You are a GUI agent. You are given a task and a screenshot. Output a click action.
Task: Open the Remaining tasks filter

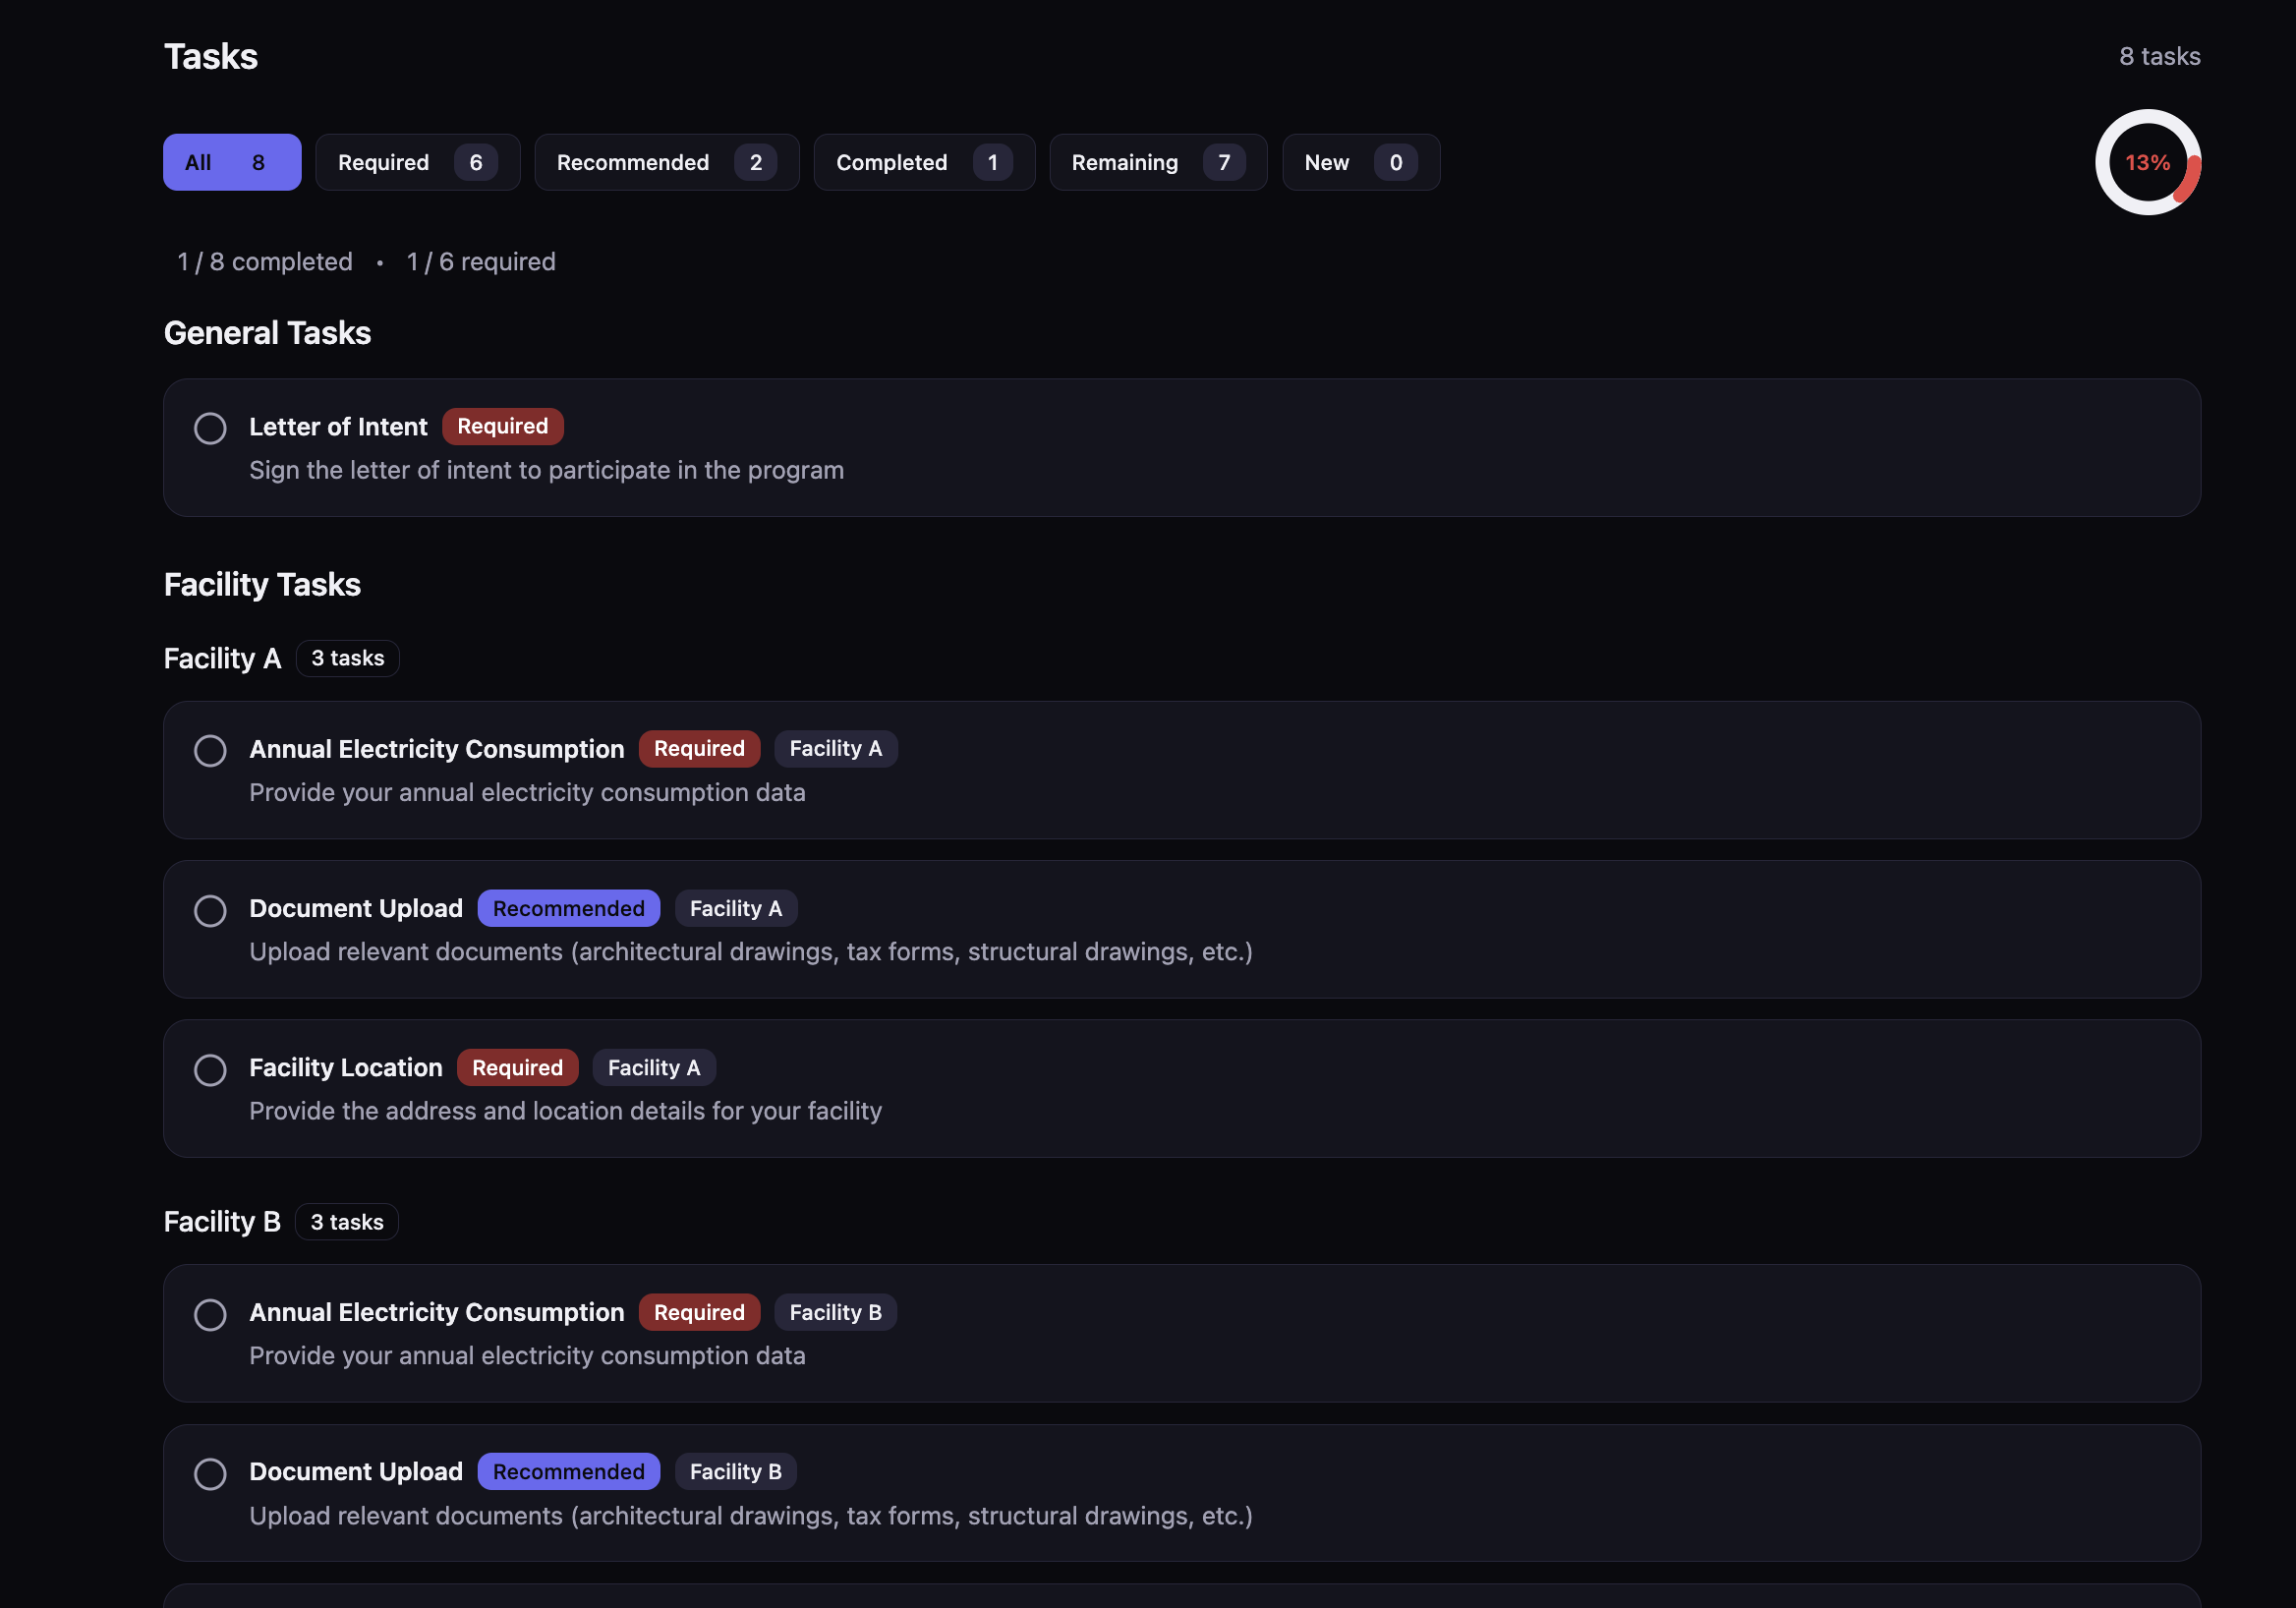pos(1157,162)
